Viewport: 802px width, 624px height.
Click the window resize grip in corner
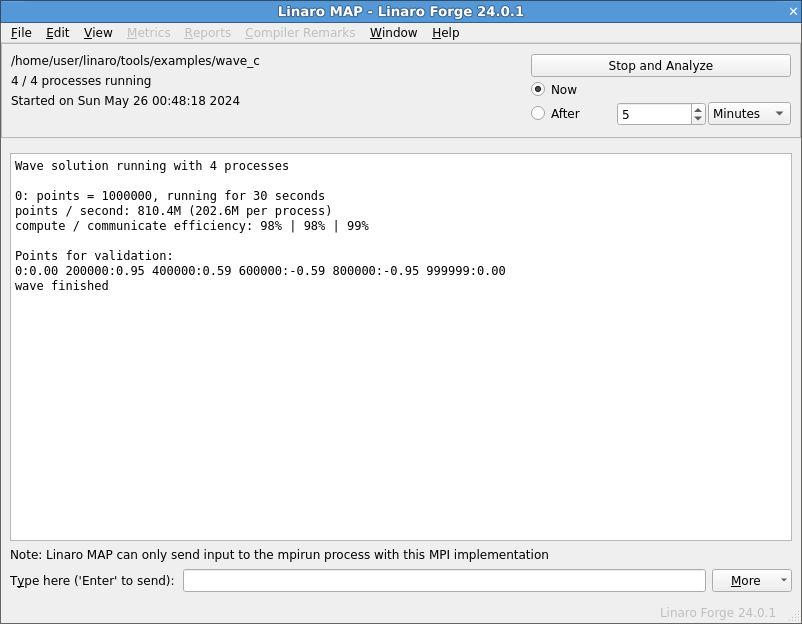coord(795,617)
